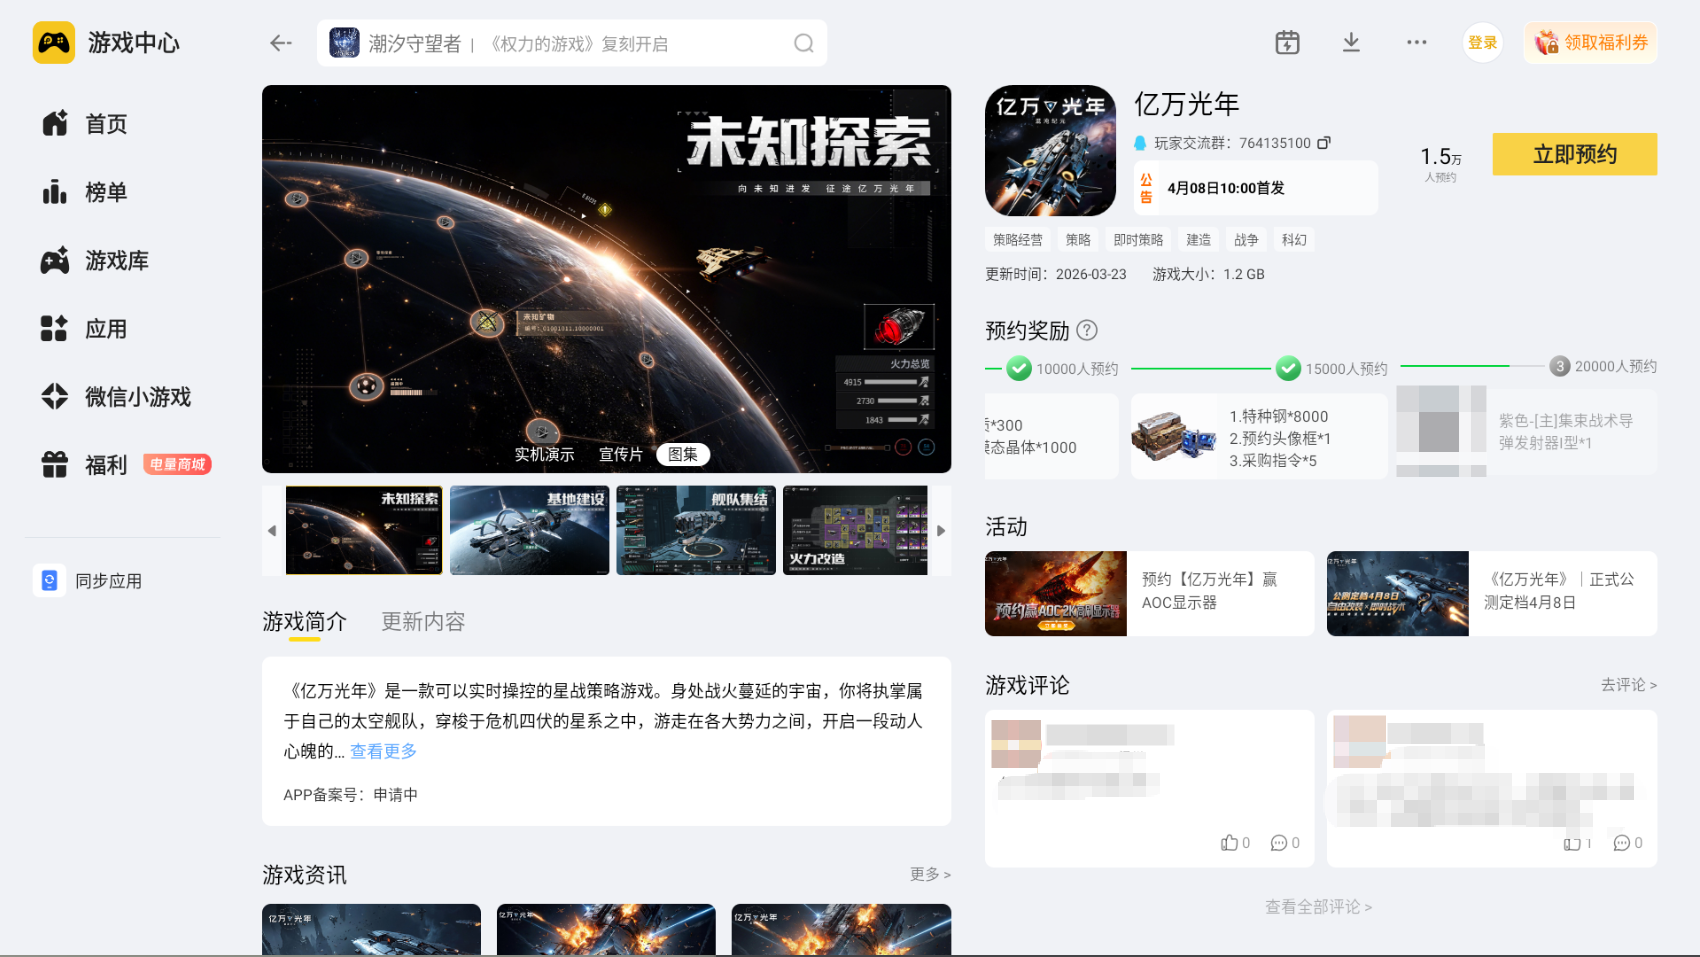Click the 电量商城 badge
1700x957 pixels.
(177, 464)
